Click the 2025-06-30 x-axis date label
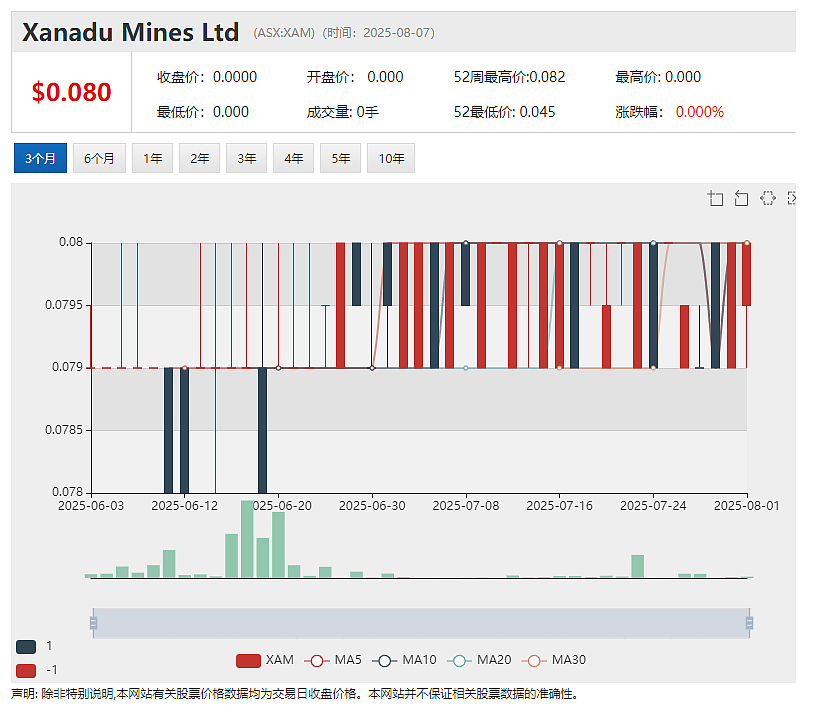 [x=372, y=506]
